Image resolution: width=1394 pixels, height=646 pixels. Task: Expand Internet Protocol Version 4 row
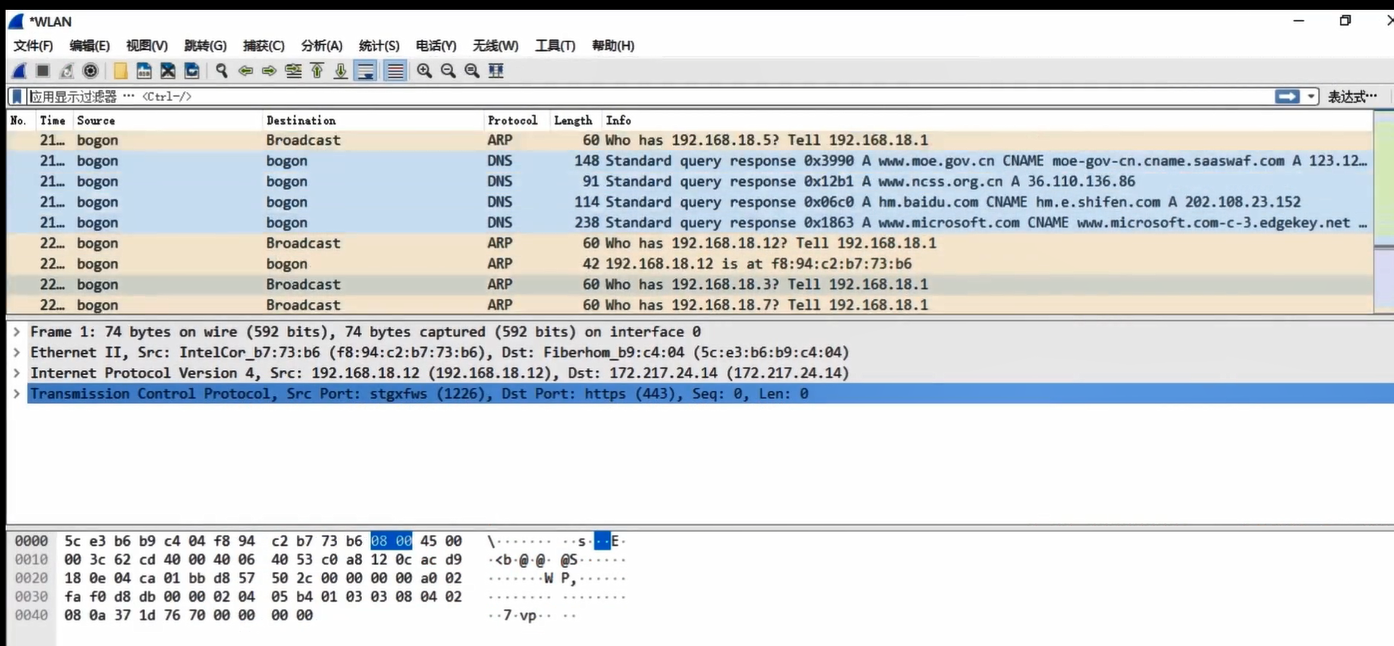pyautogui.click(x=17, y=373)
